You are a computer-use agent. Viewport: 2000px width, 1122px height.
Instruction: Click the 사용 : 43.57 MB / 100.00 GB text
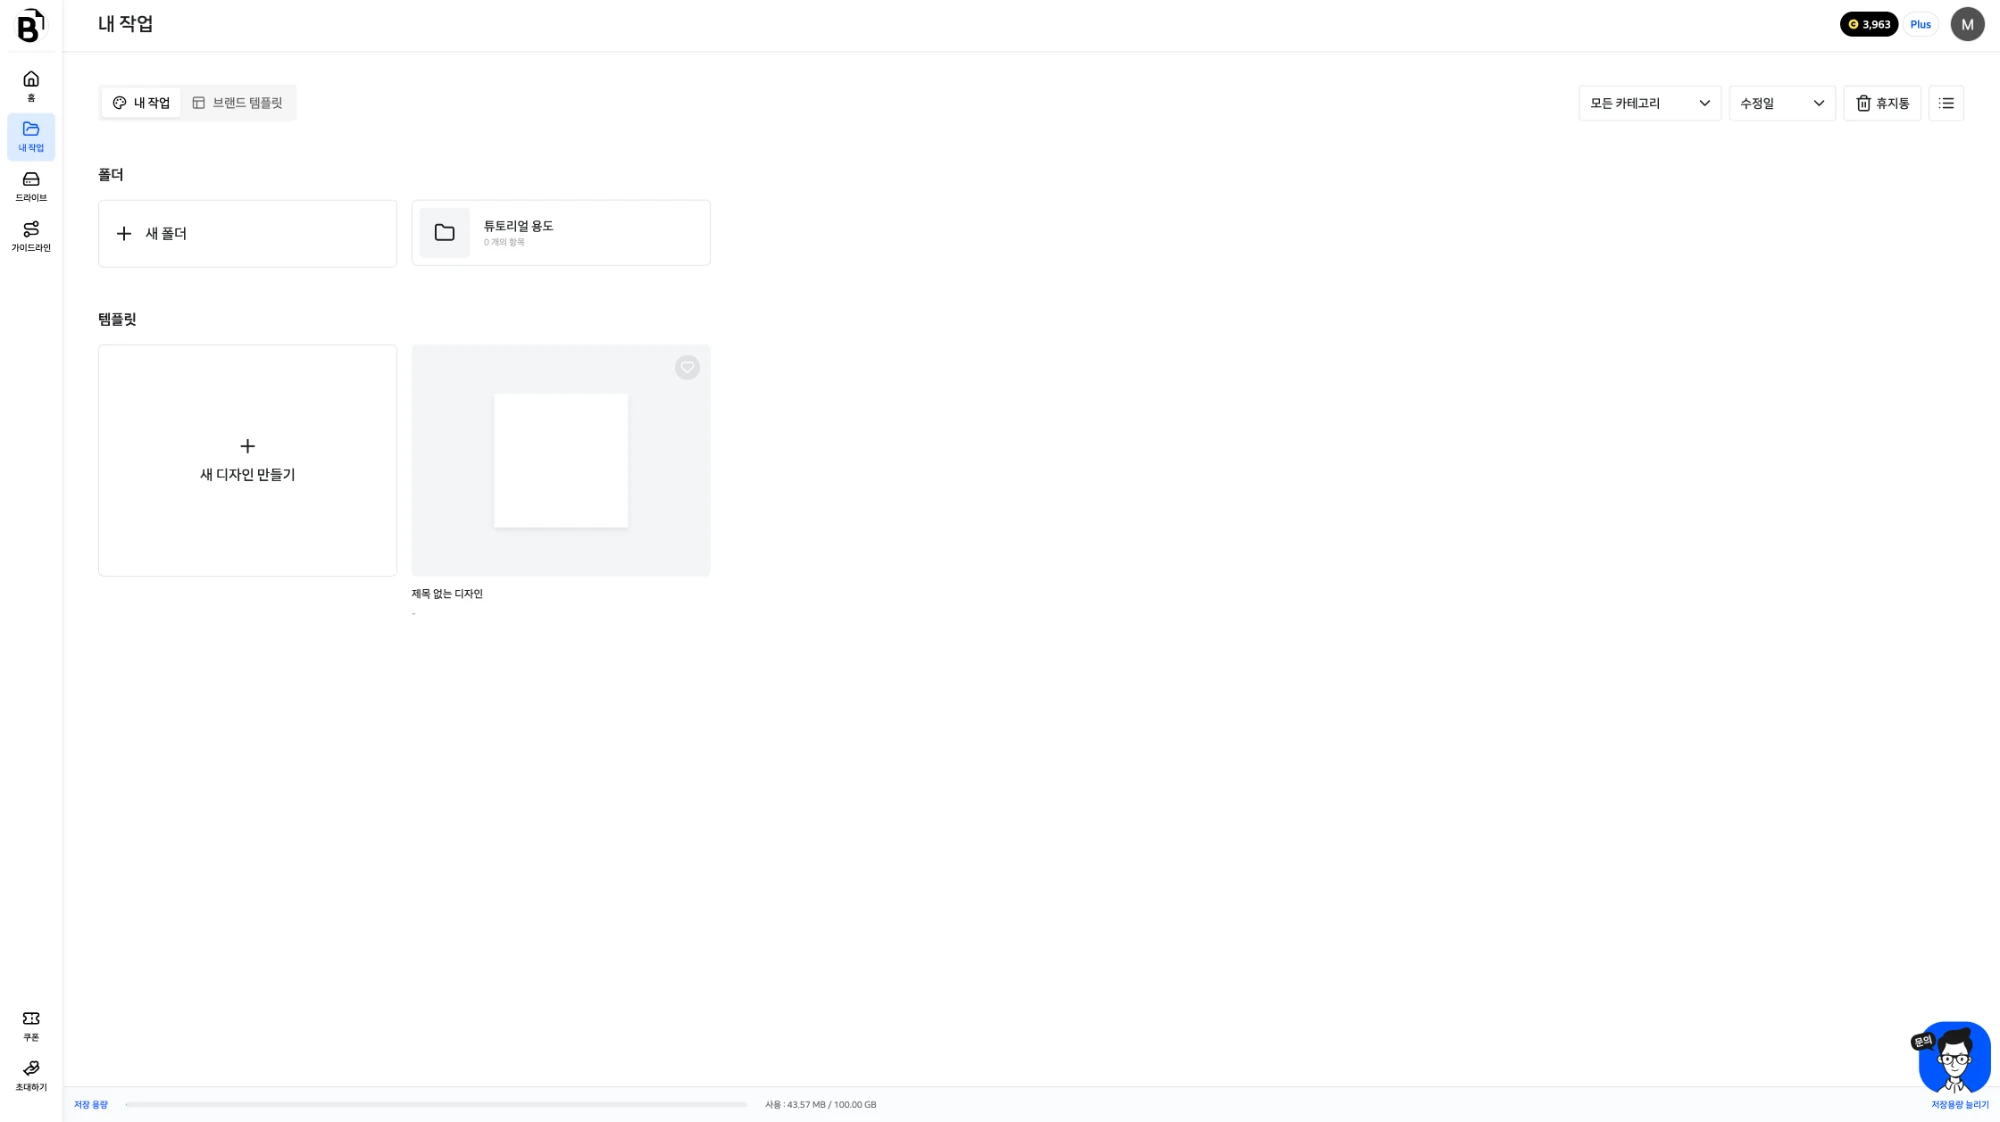pos(821,1105)
